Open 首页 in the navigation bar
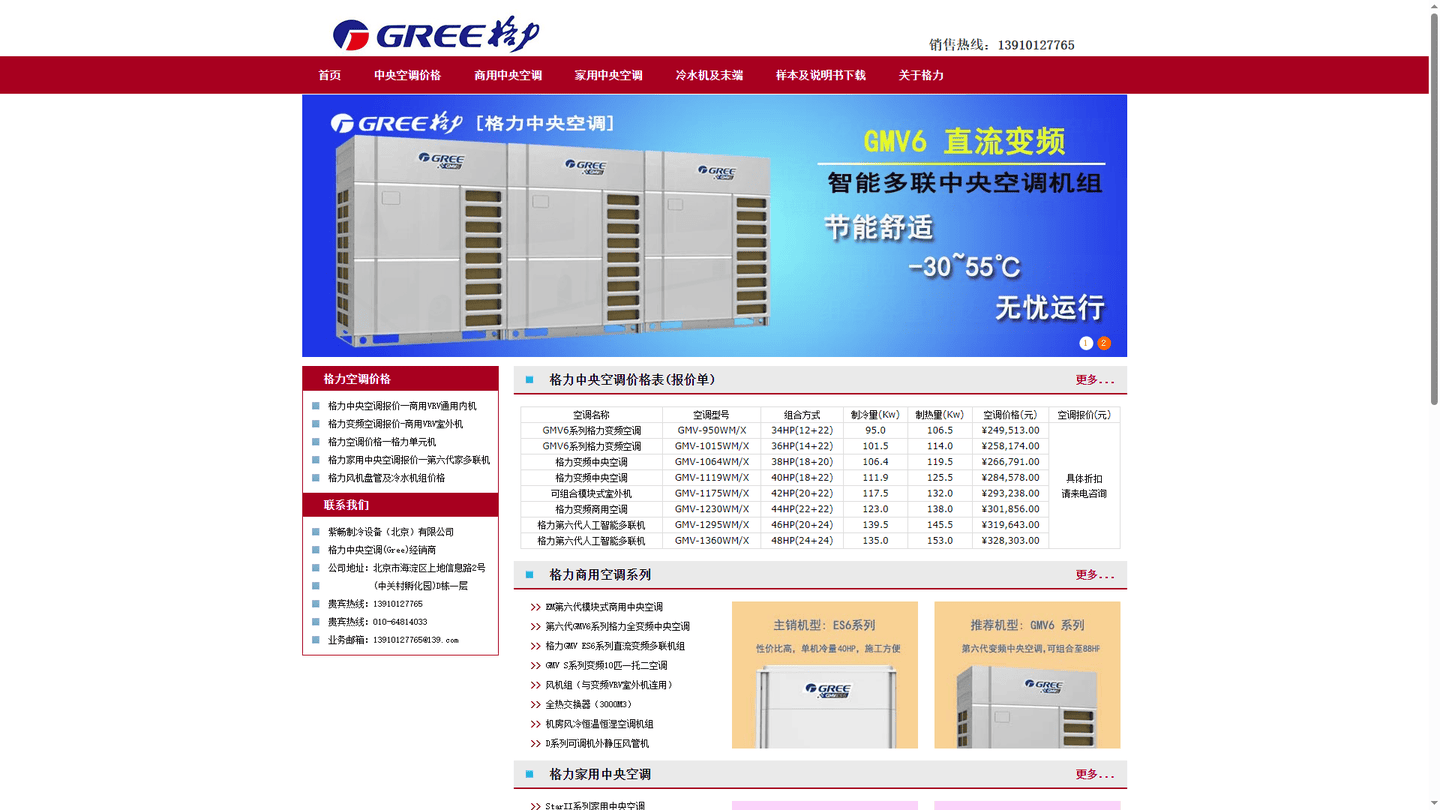Image resolution: width=1440 pixels, height=810 pixels. tap(330, 75)
